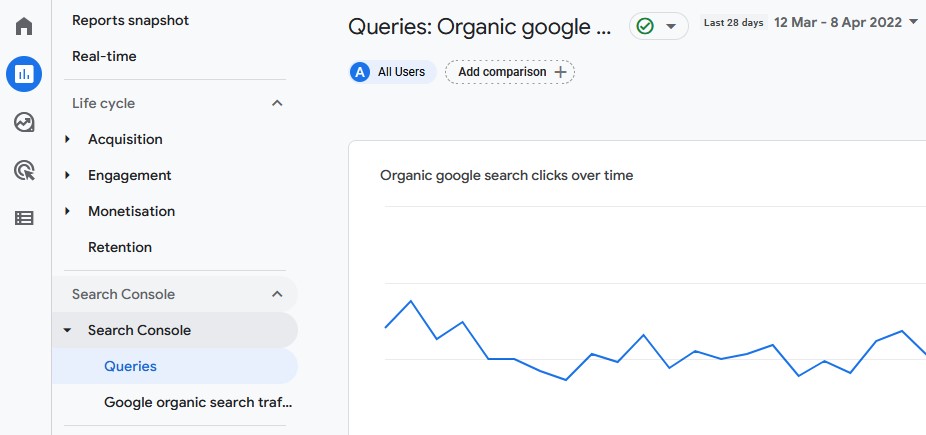Open the date range dropdown arrow
Image resolution: width=926 pixels, height=435 pixels.
click(x=914, y=22)
